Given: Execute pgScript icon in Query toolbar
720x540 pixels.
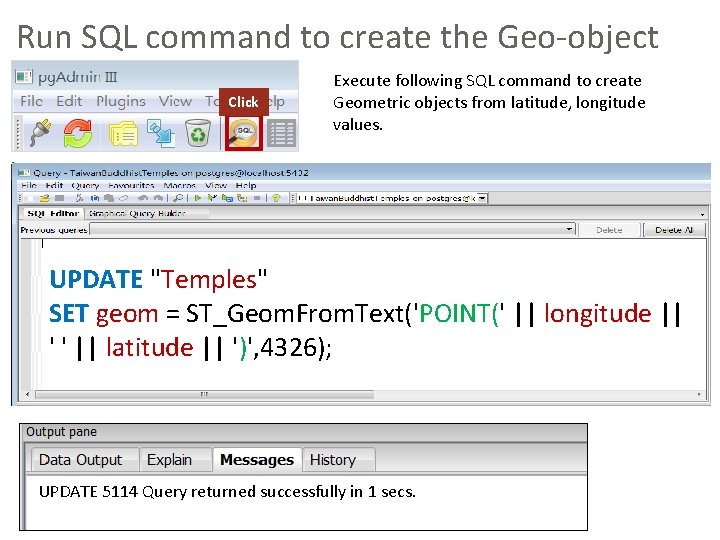Looking at the screenshot, I should click(212, 198).
